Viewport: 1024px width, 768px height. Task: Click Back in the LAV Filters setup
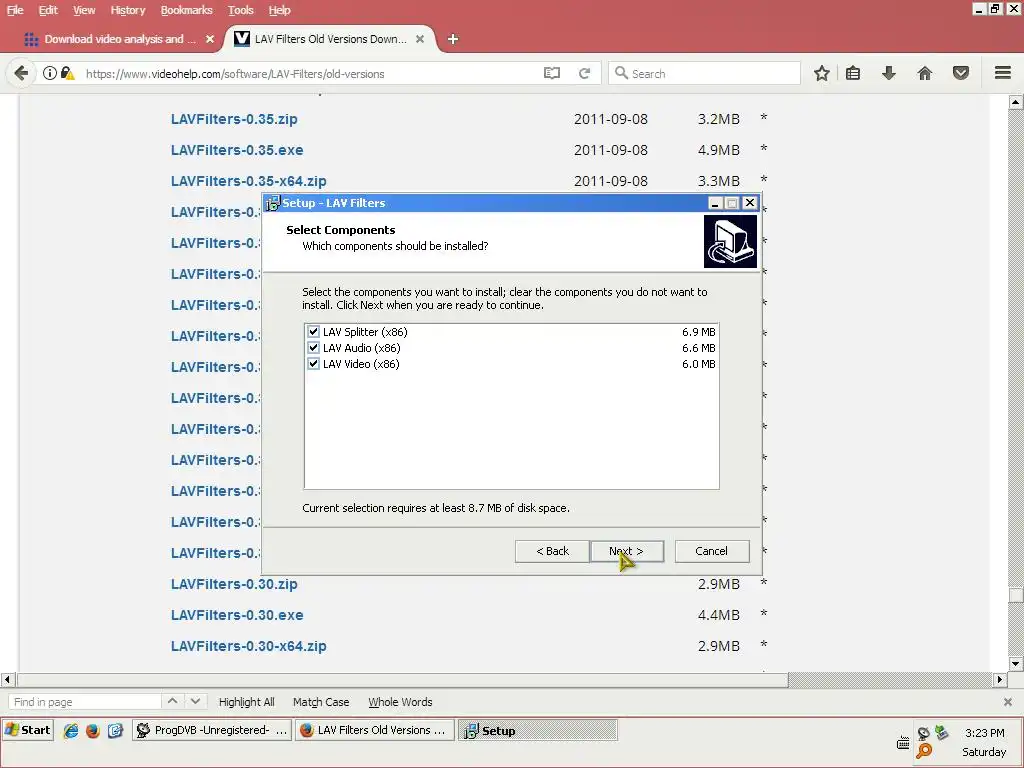(552, 551)
